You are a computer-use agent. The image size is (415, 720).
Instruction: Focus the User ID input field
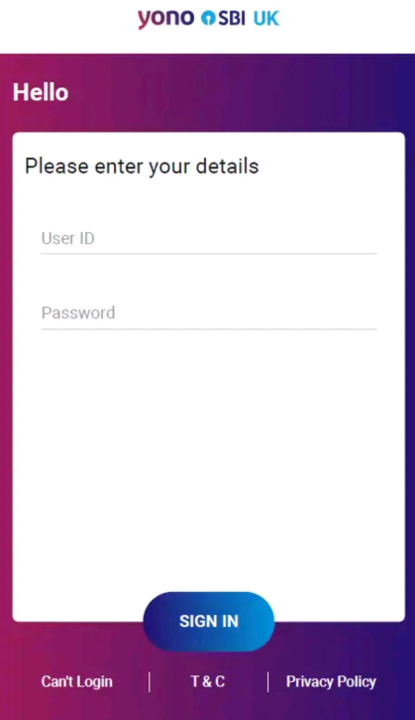209,238
